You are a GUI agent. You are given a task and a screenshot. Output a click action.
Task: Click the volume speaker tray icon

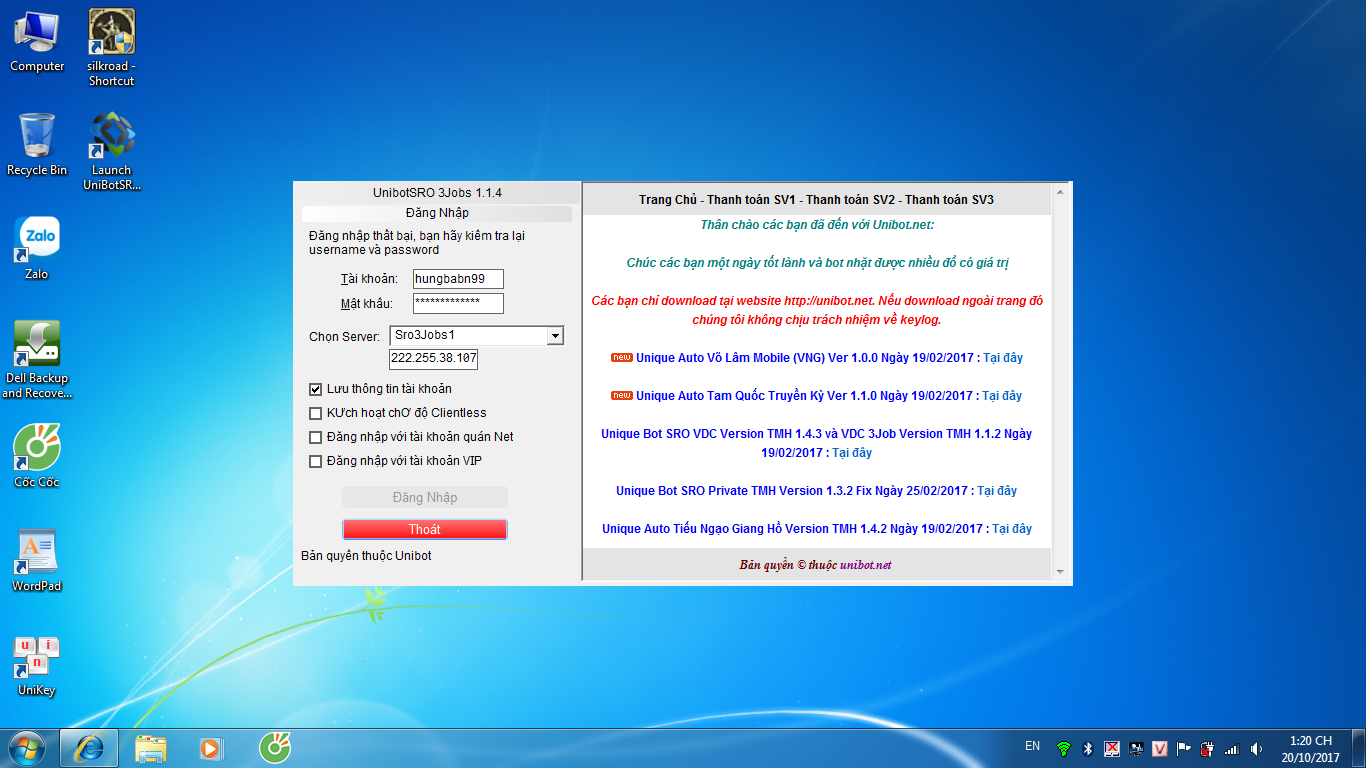pos(1256,748)
